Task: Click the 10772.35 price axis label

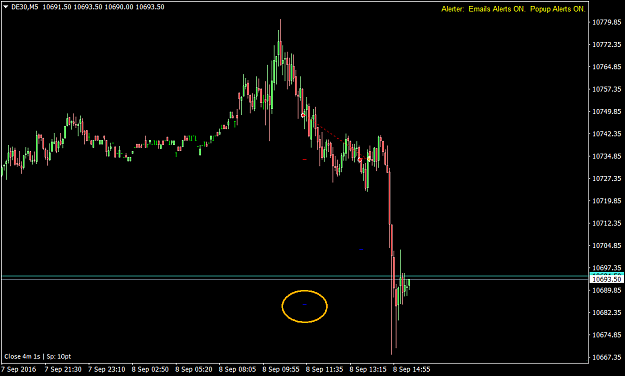Action: [x=607, y=44]
